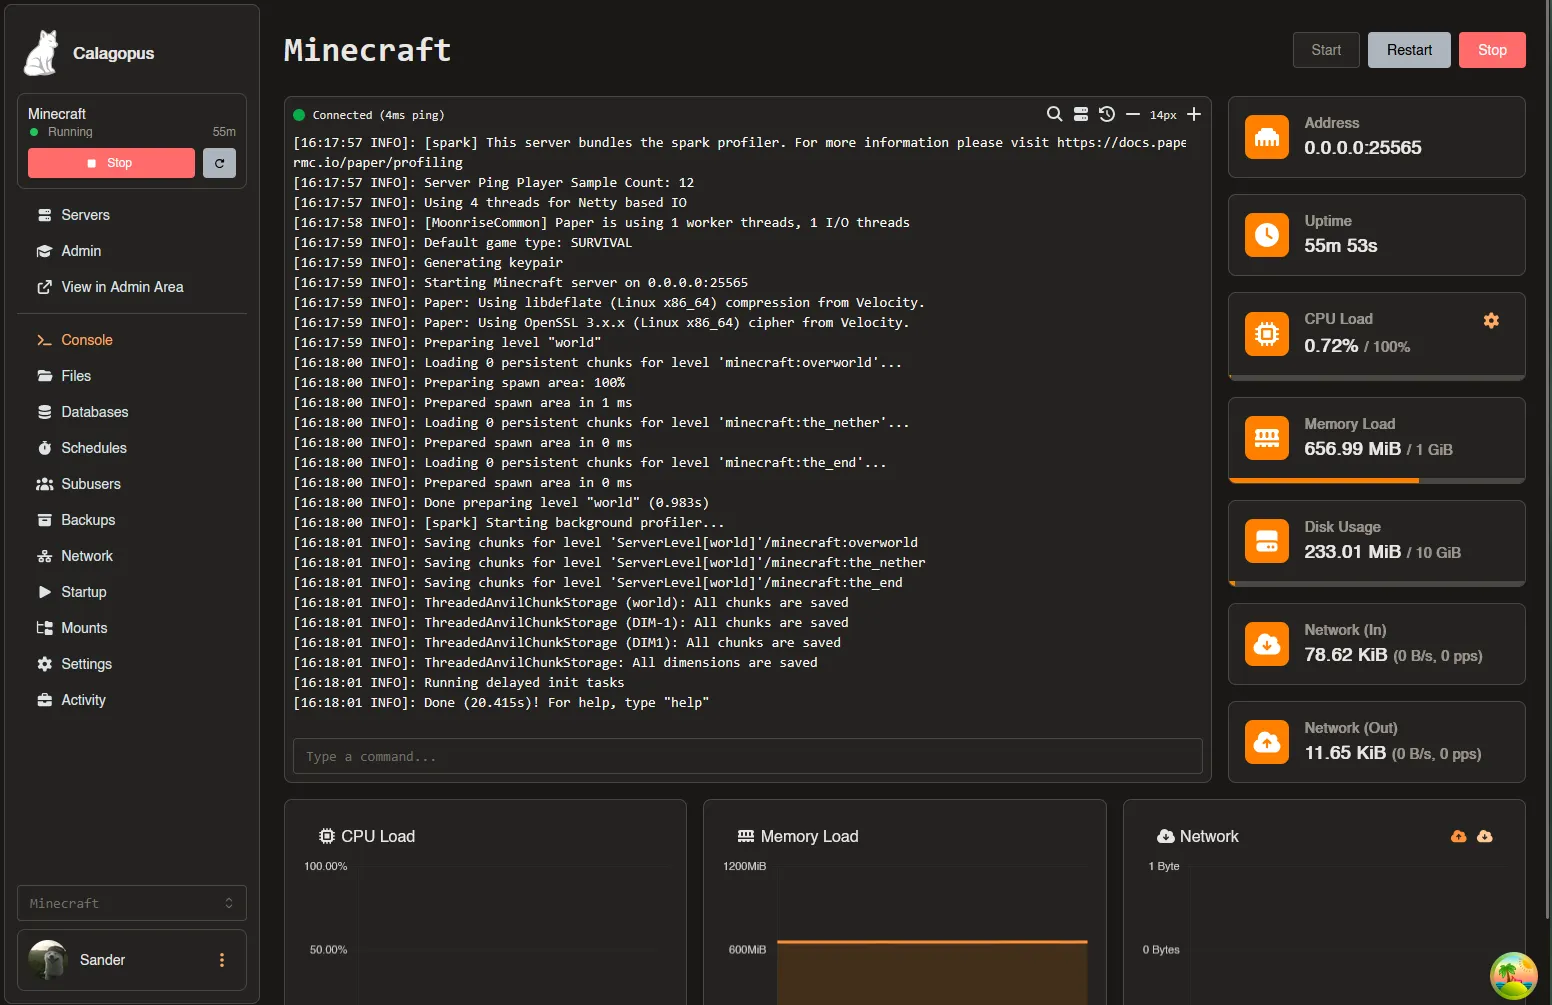Click the Disk Usage drive icon
The image size is (1552, 1005).
(1267, 541)
